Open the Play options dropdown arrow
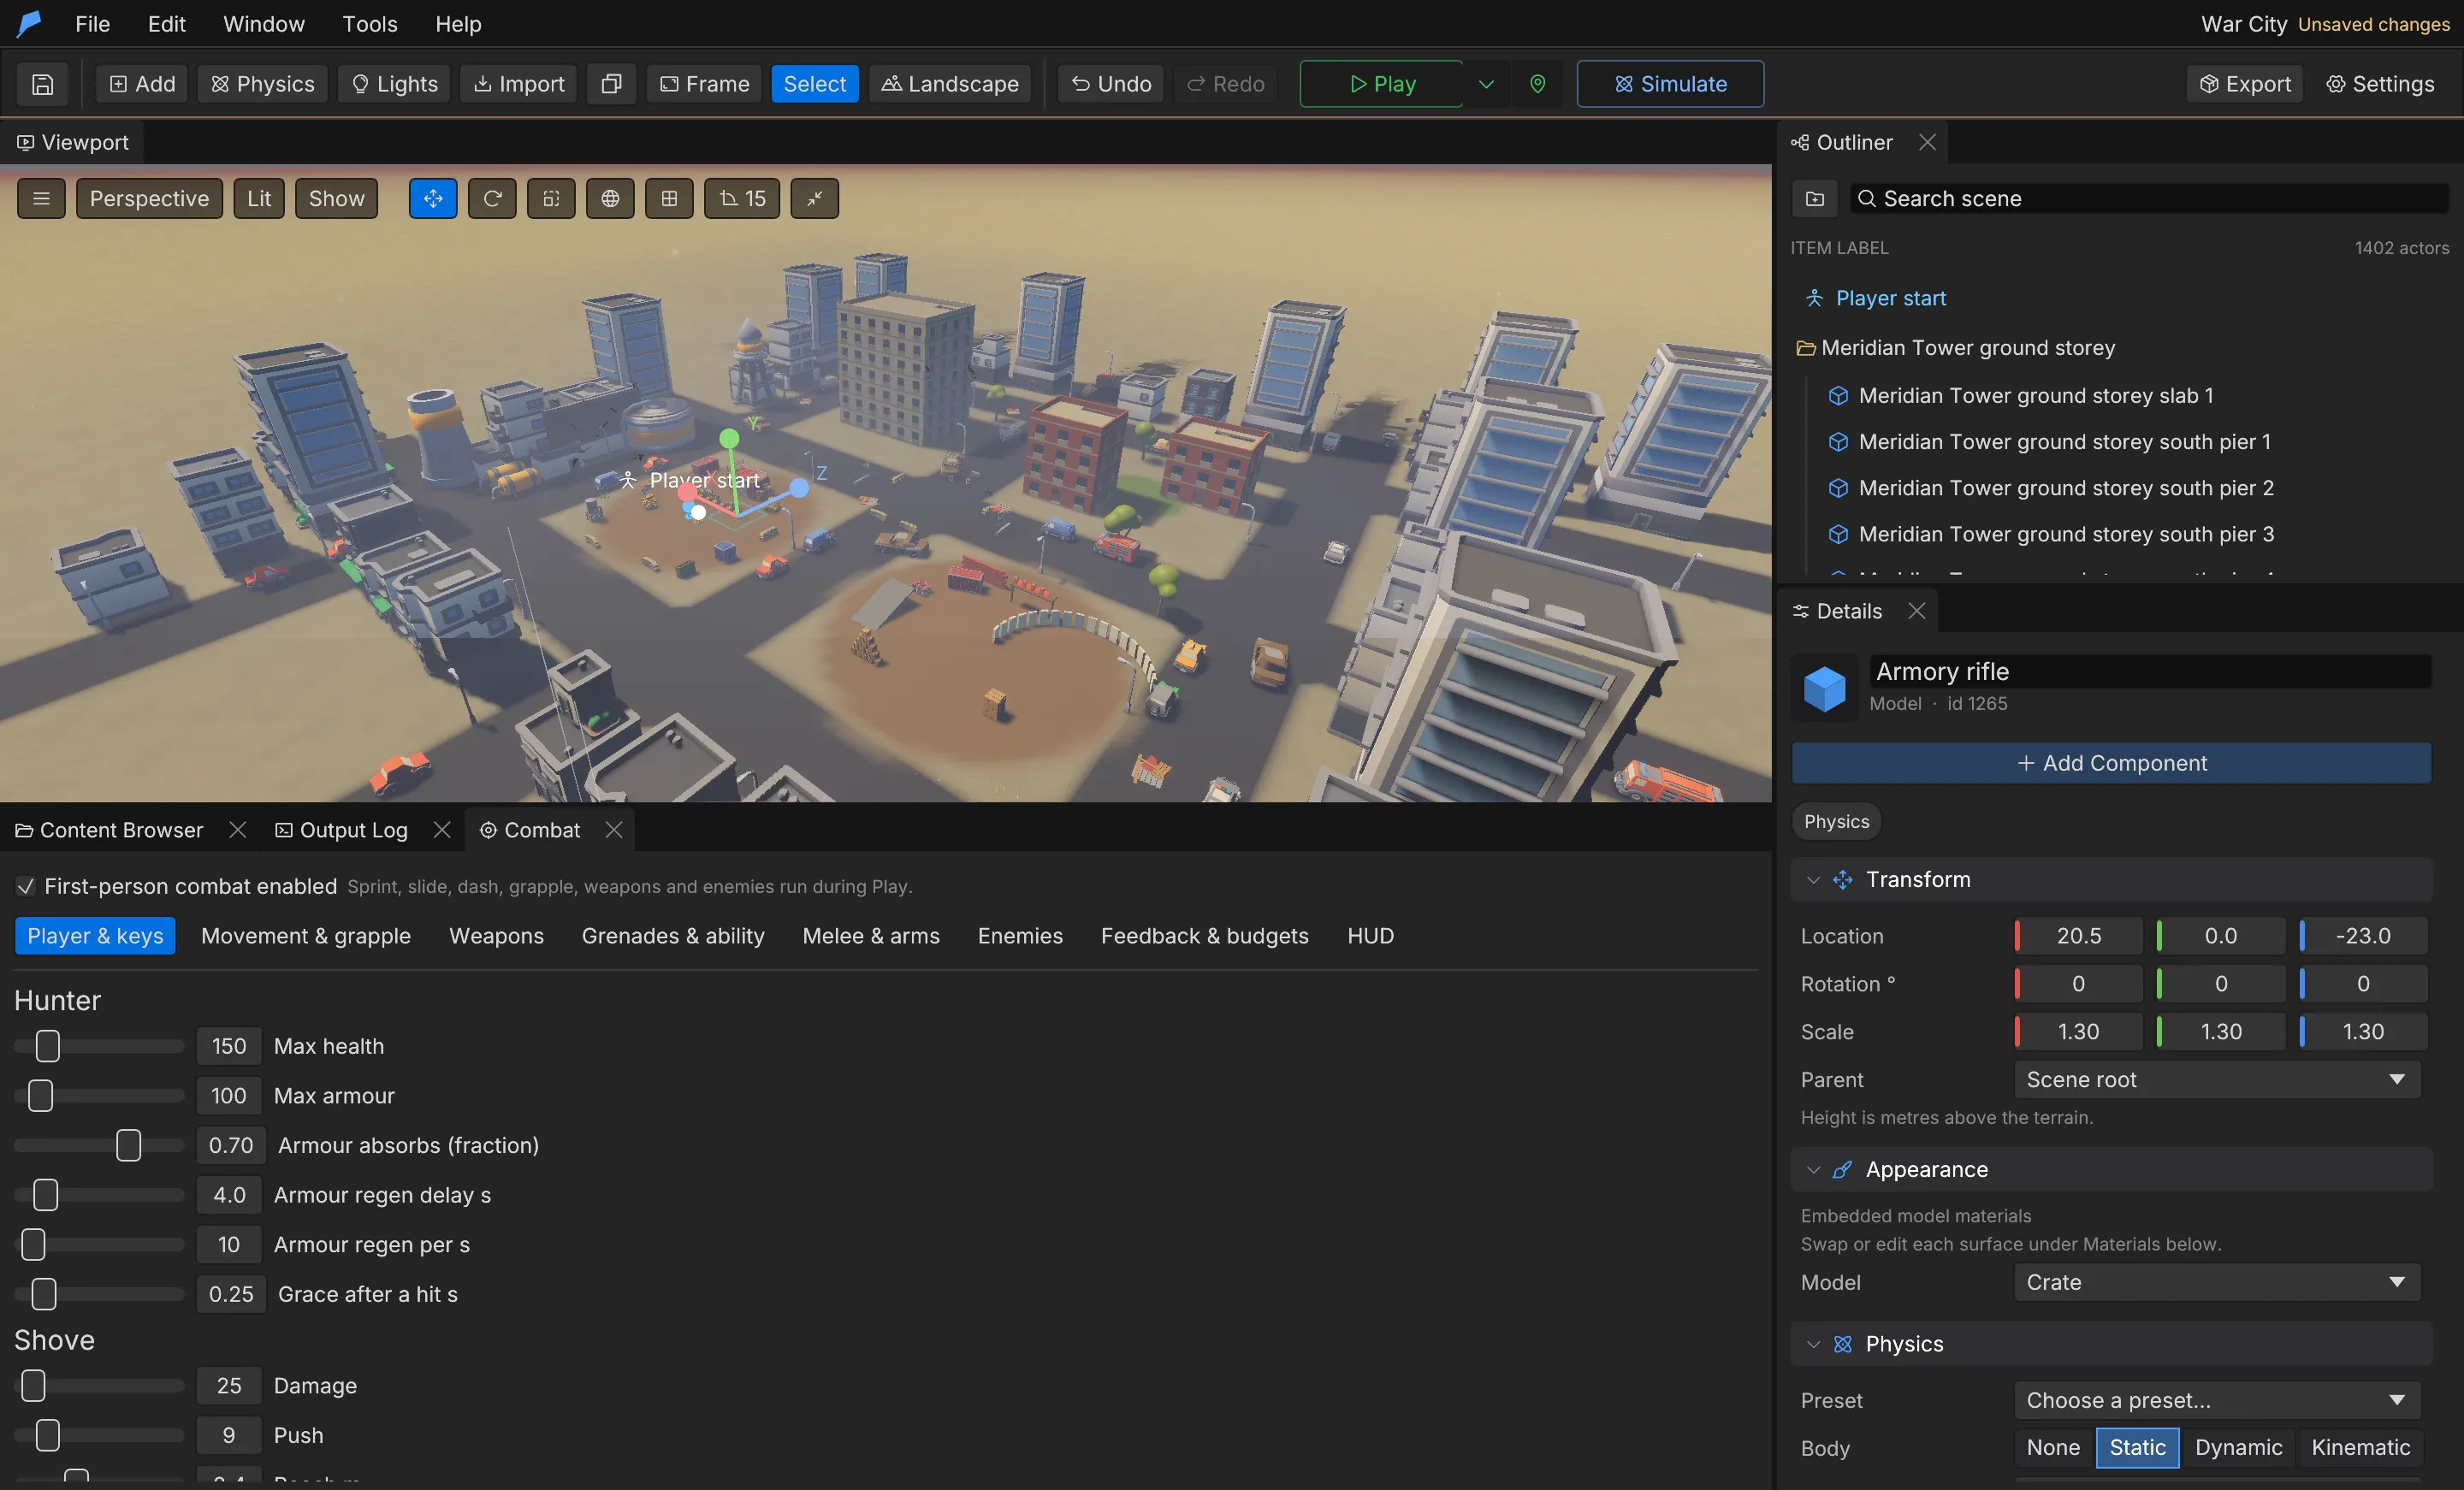This screenshot has width=2464, height=1490. pos(1486,84)
